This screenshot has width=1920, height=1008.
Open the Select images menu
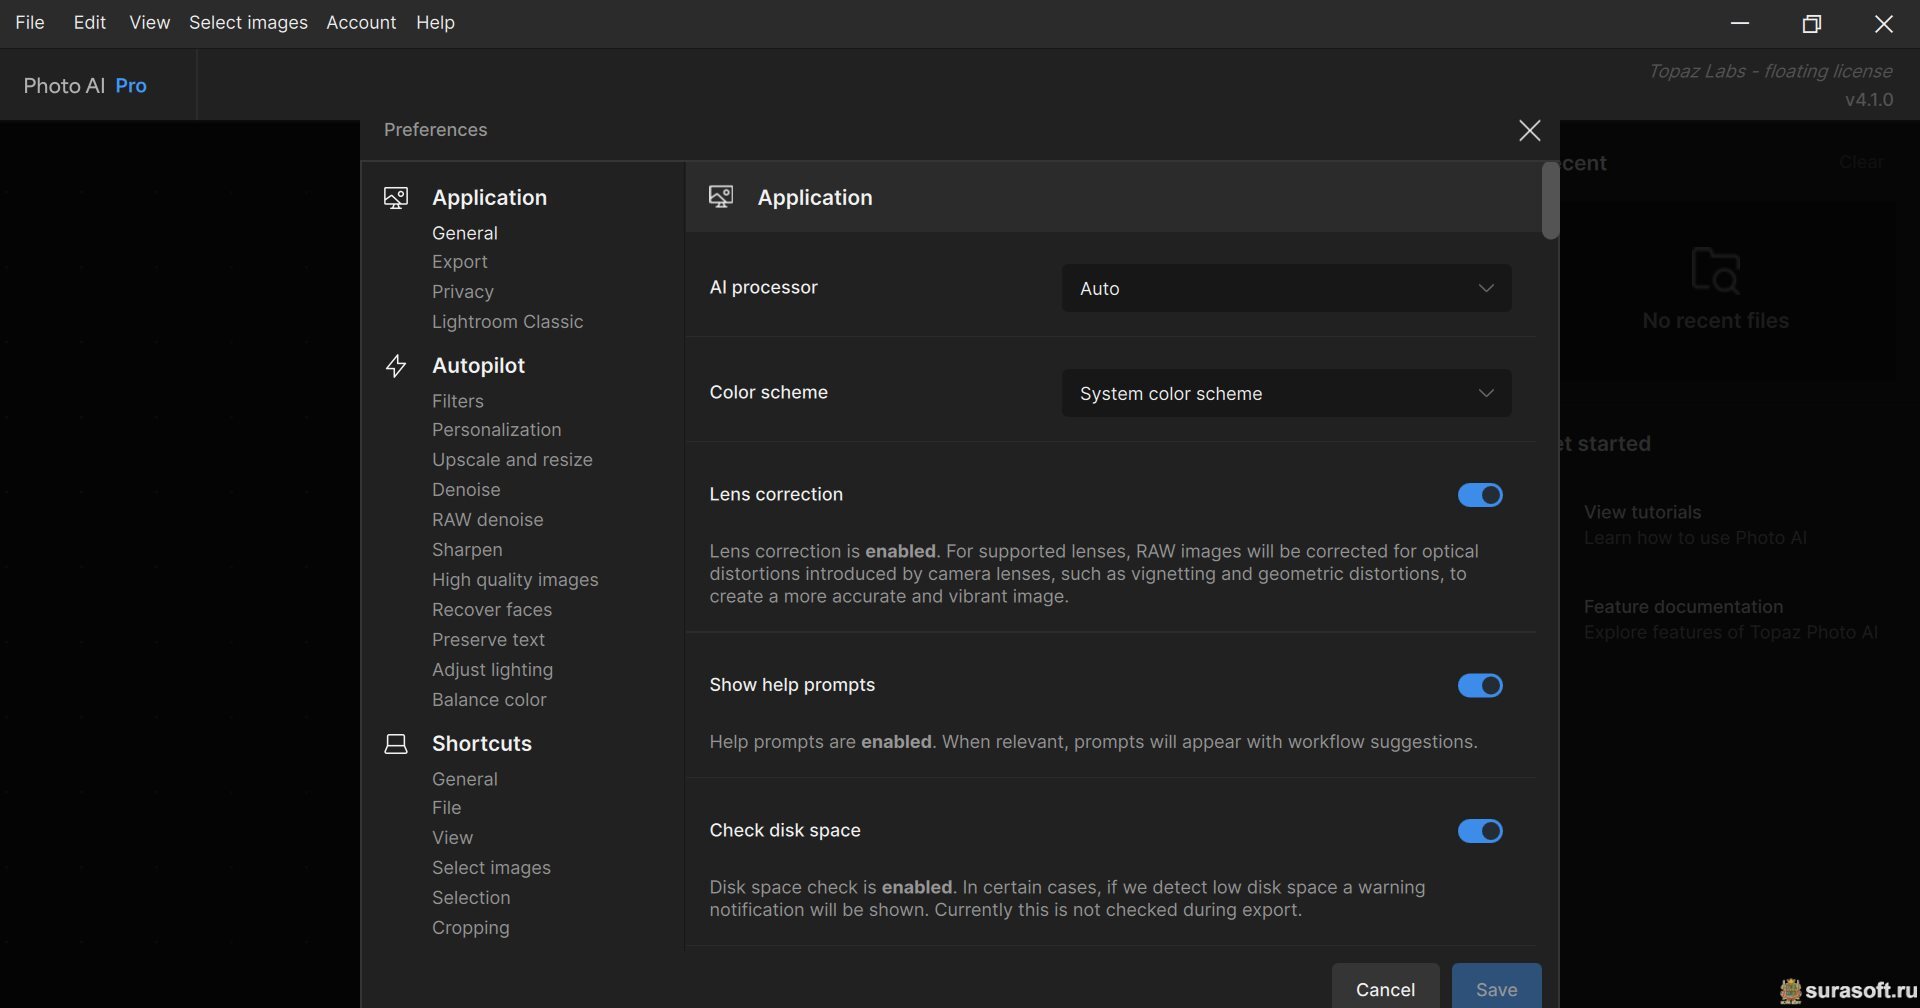click(x=248, y=22)
